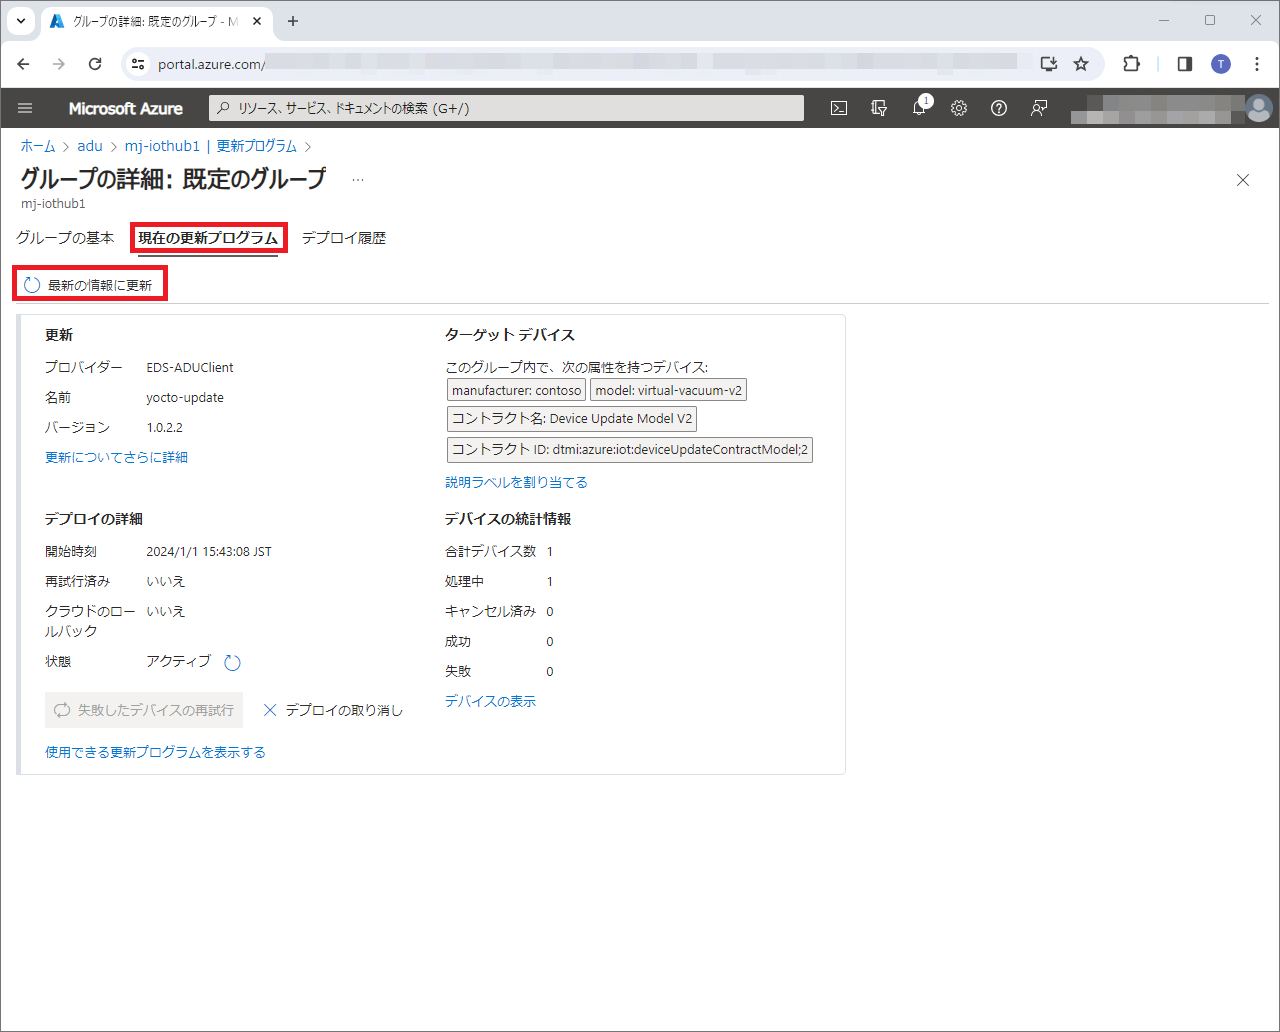Close the group details blade with X

(x=1243, y=180)
